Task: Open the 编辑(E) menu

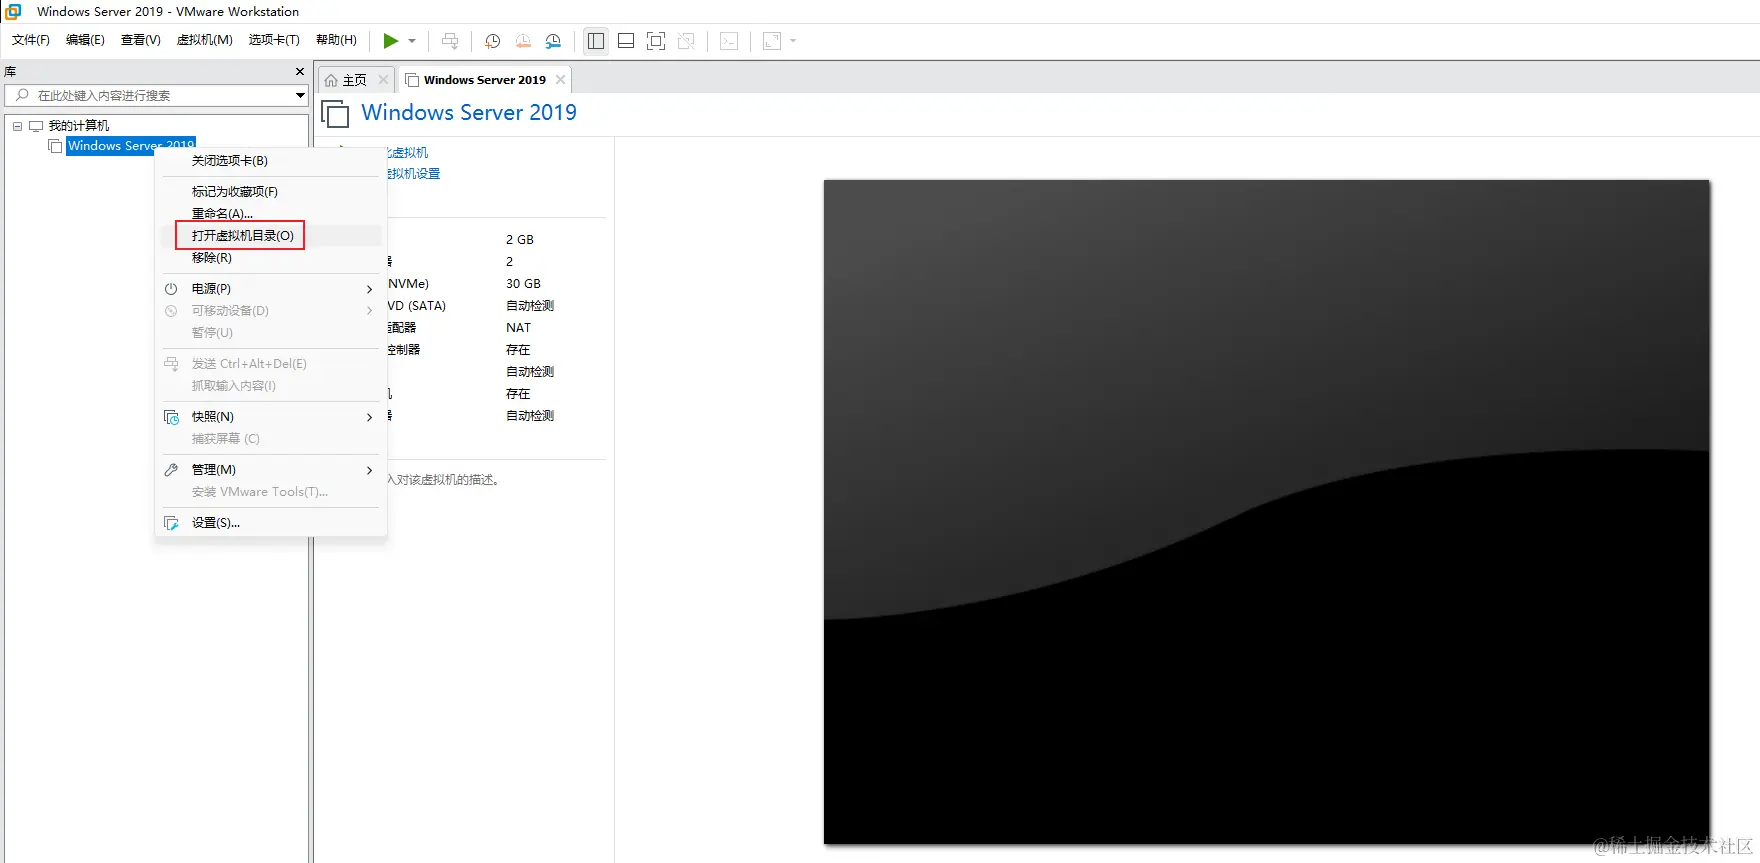Action: [85, 40]
